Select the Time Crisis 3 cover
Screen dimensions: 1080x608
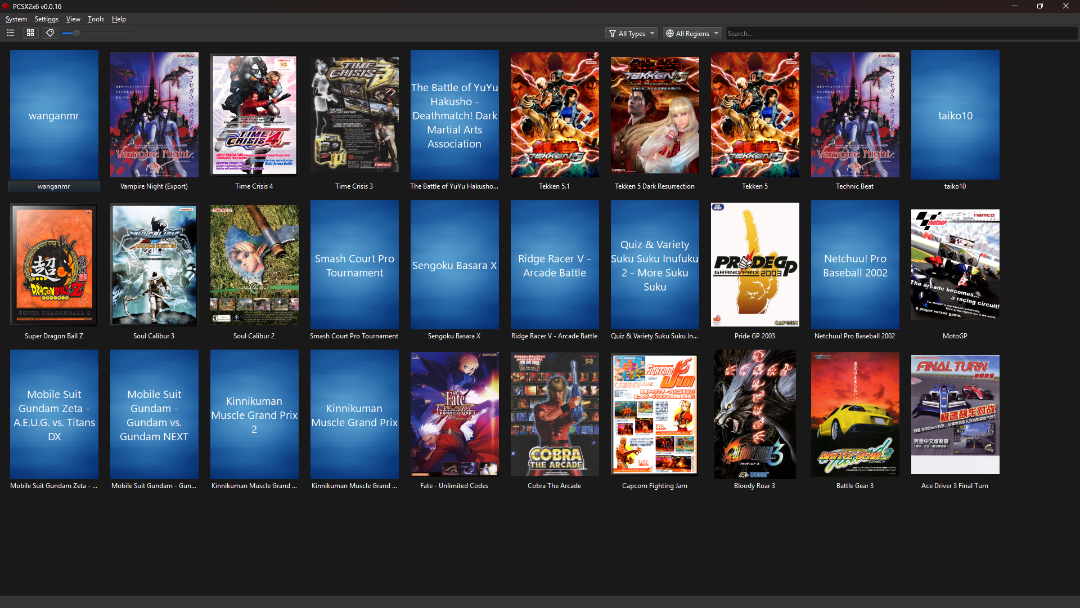pyautogui.click(x=354, y=115)
